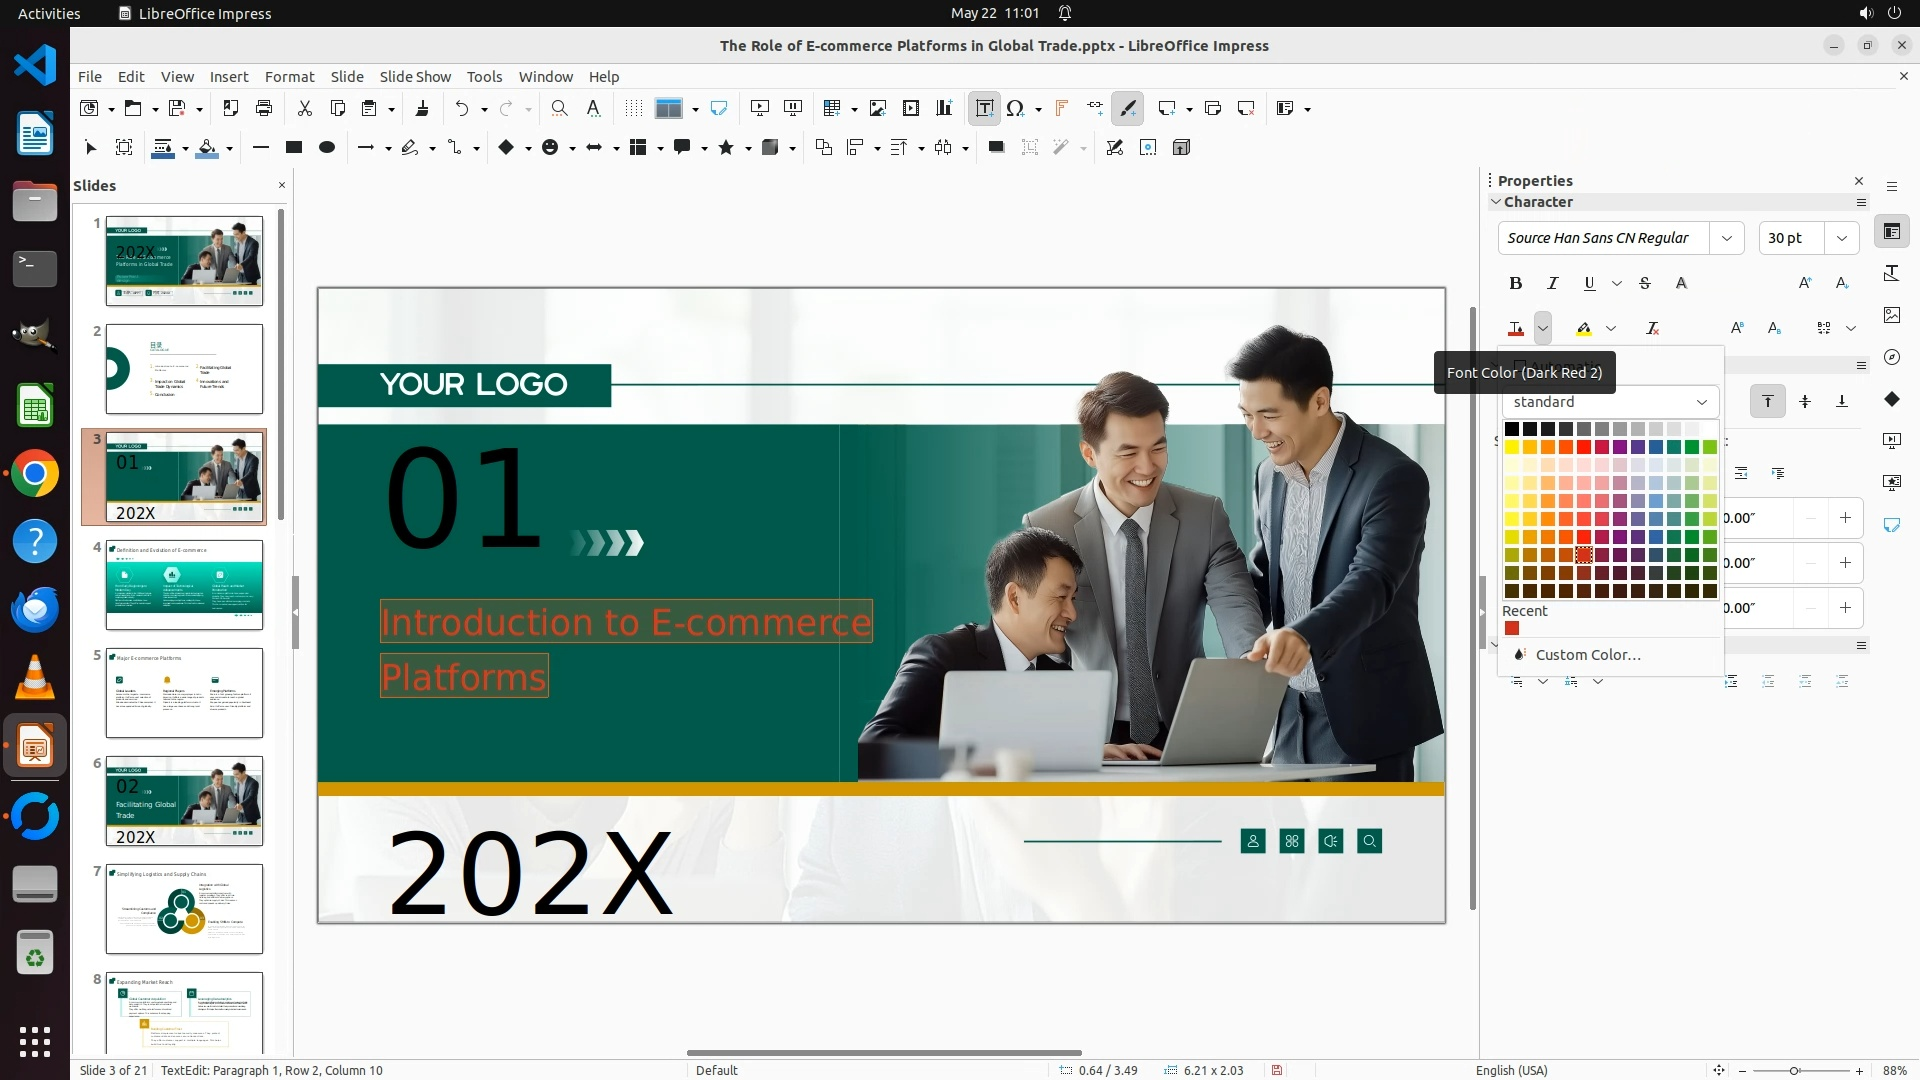
Task: Click the Insert Chart toolbar icon
Action: point(944,109)
